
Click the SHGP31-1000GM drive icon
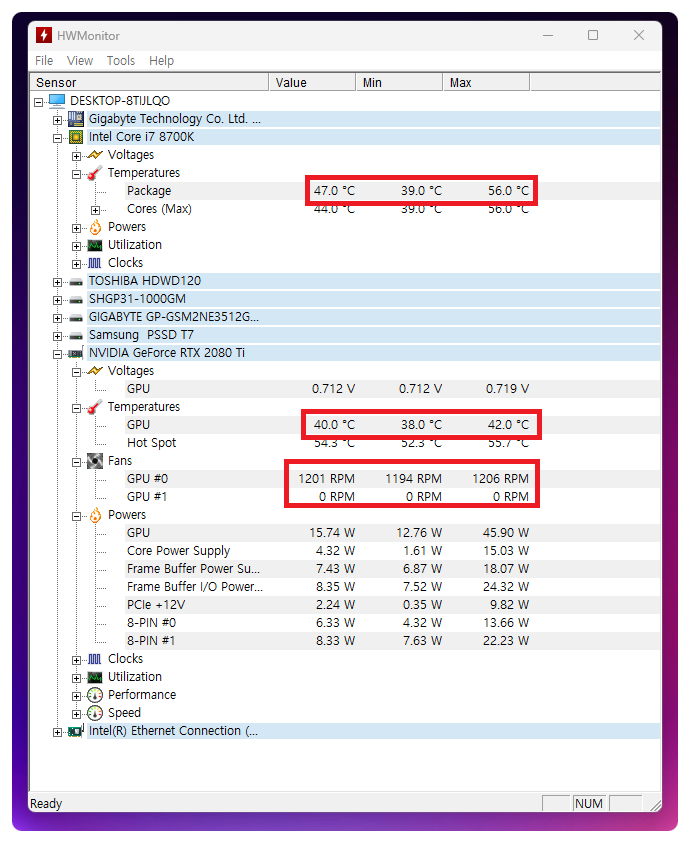pos(76,299)
